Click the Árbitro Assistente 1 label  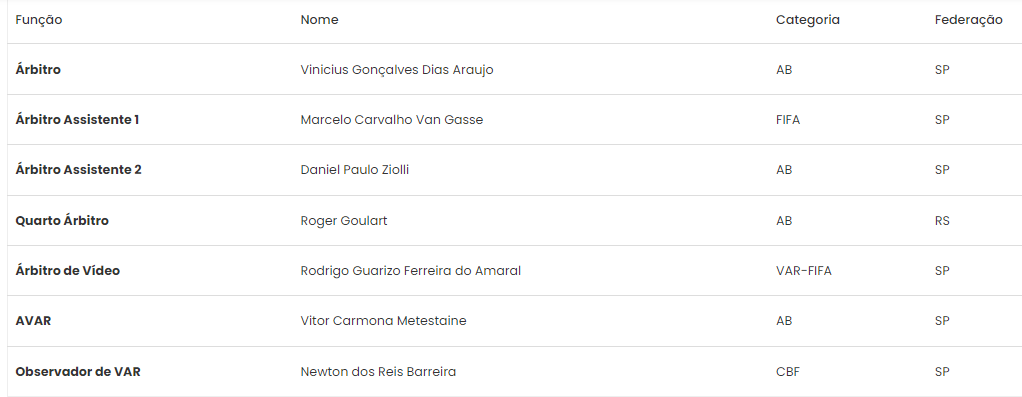78,120
